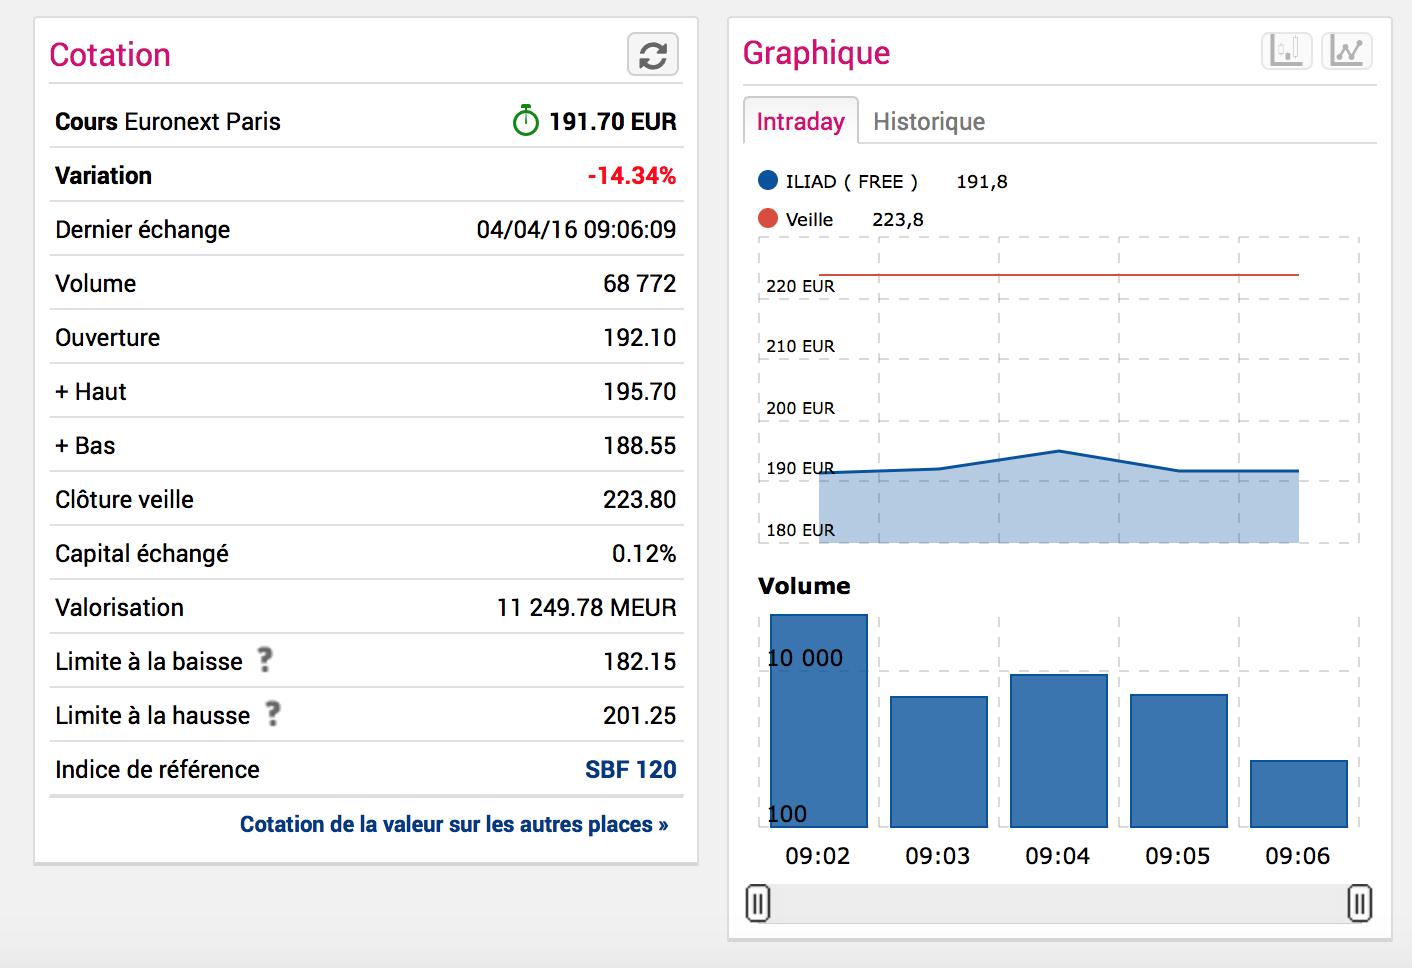Click the 09:06 volume bar
Image resolution: width=1412 pixels, height=968 pixels.
pos(1298,793)
